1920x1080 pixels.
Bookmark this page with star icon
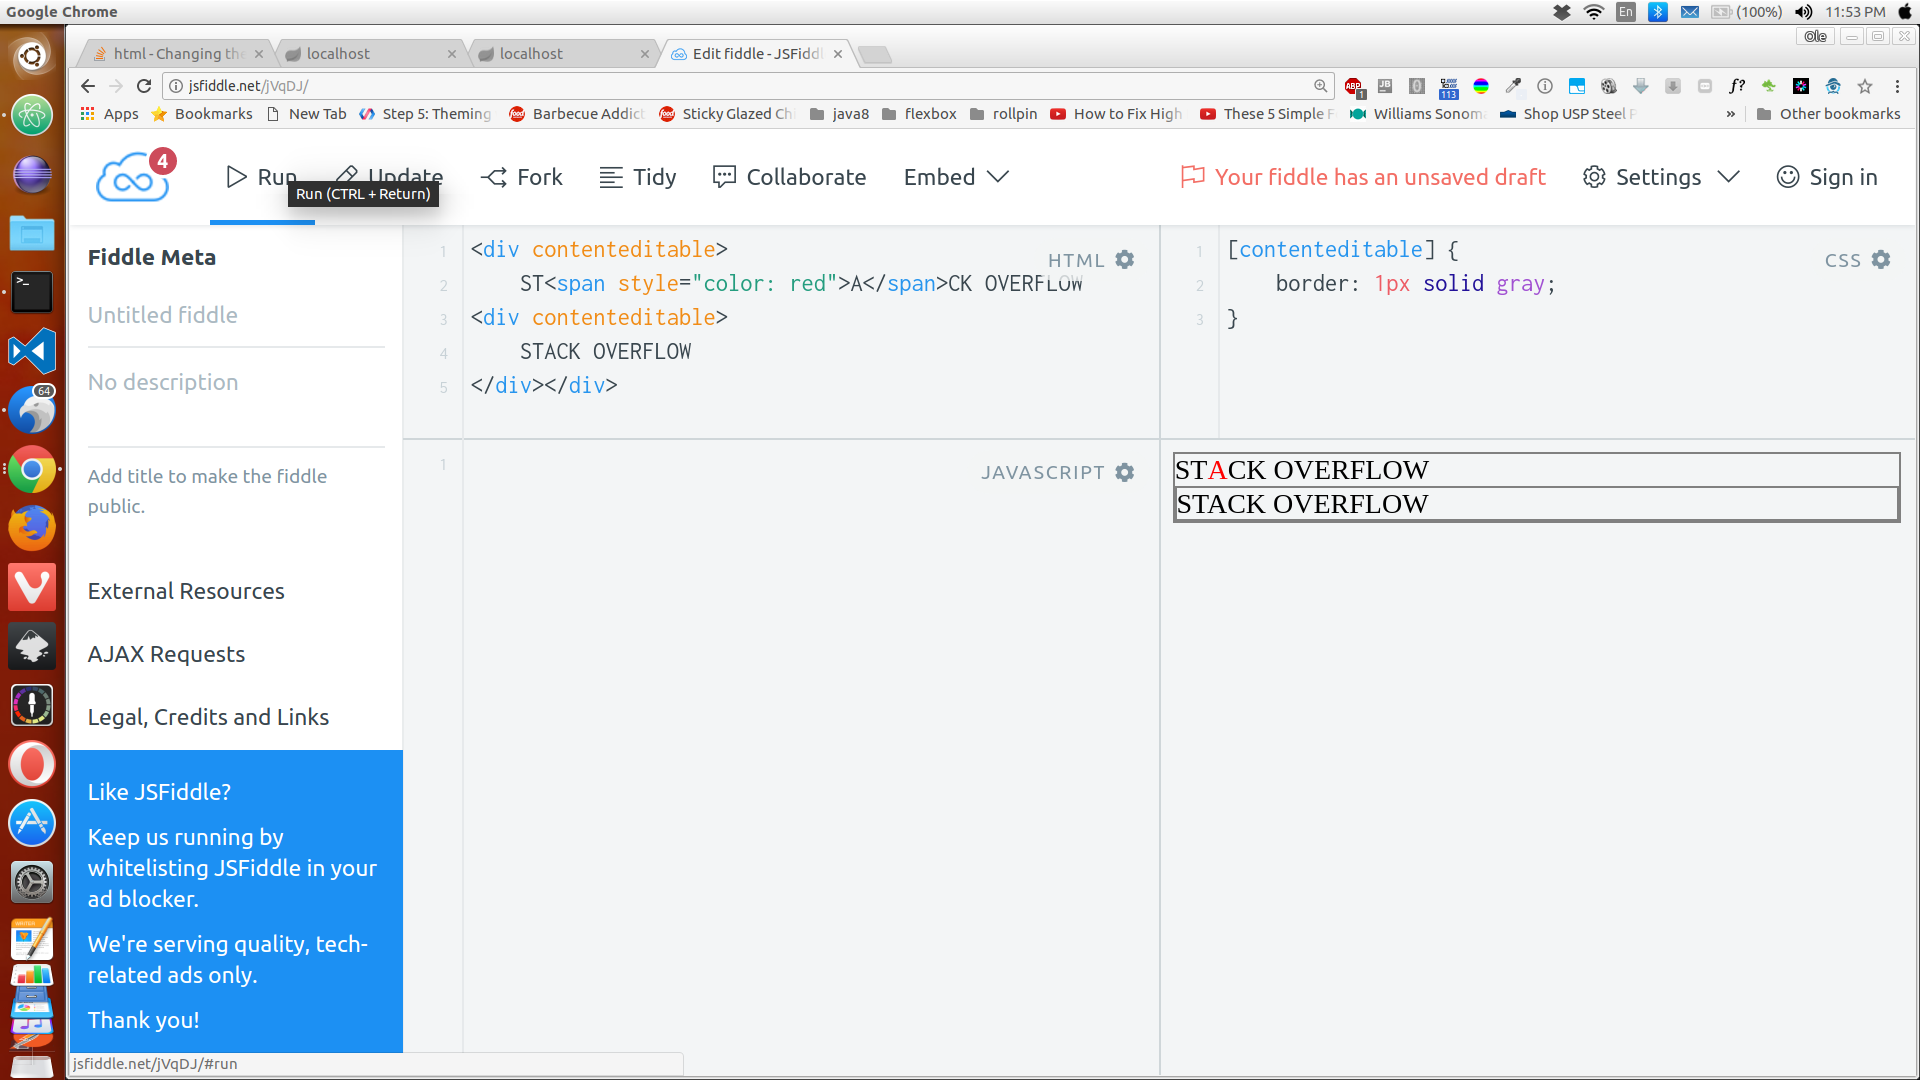tap(1865, 86)
